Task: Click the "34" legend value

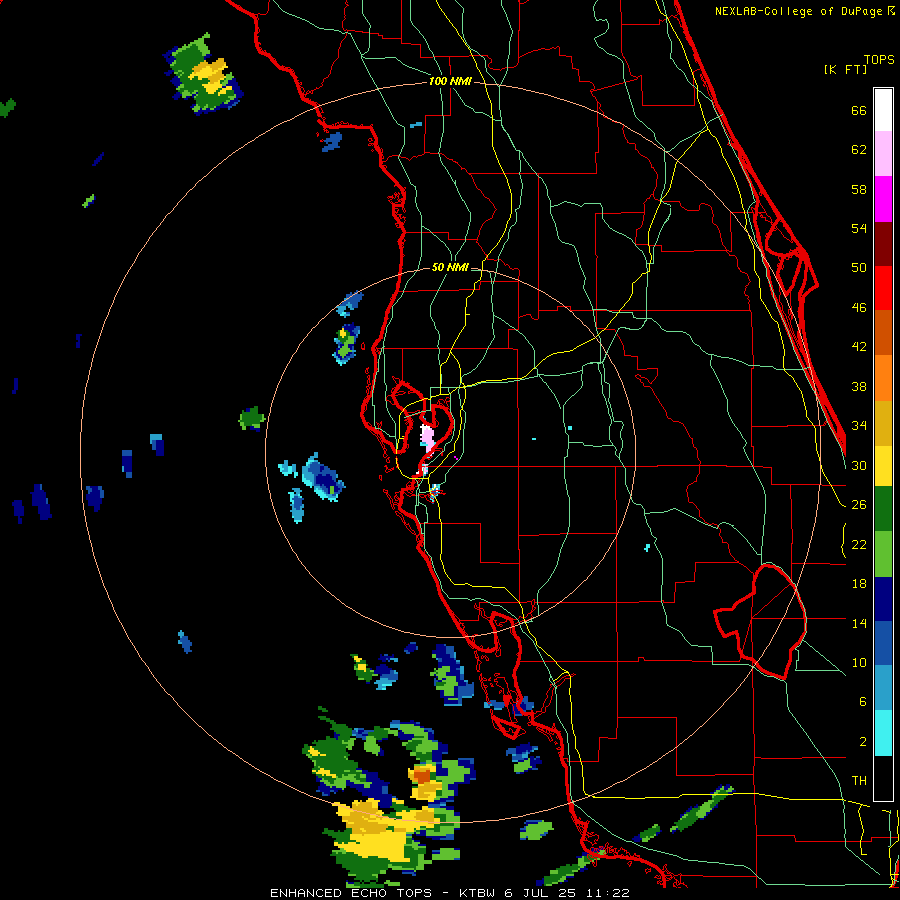Action: point(859,425)
